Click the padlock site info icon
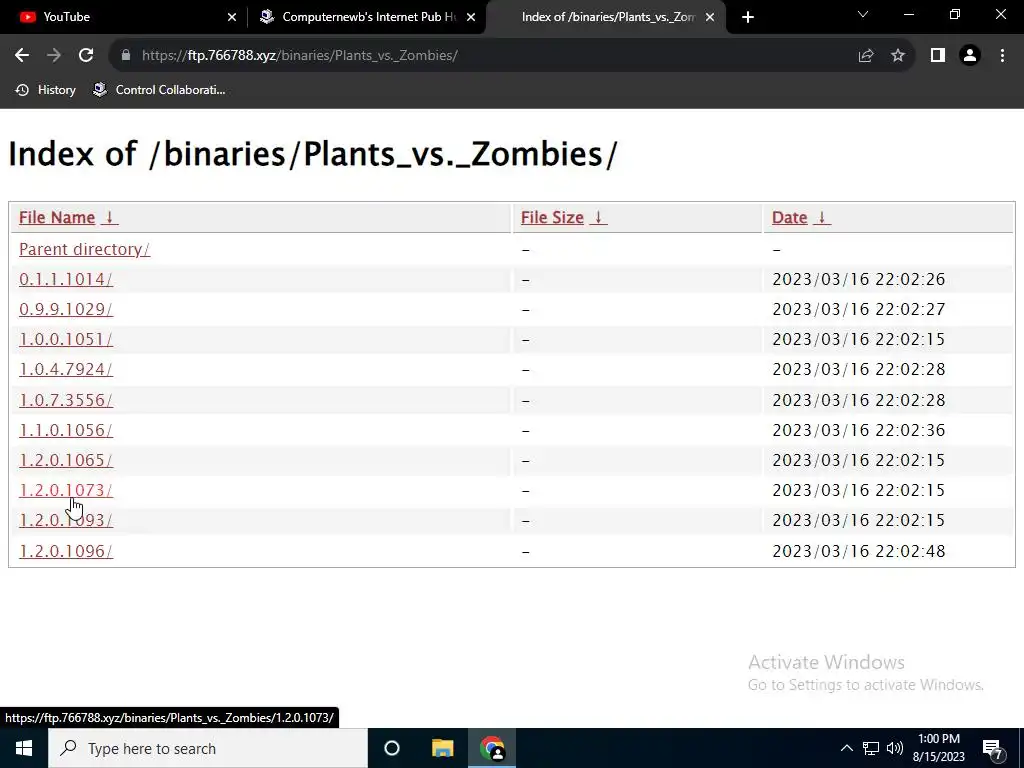This screenshot has width=1024, height=768. tap(126, 56)
